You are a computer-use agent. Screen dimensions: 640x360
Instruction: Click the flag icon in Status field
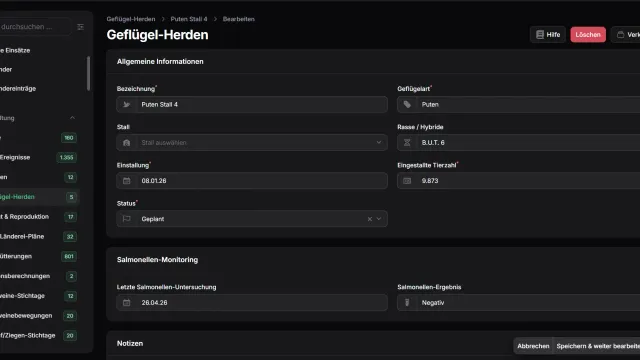click(127, 219)
